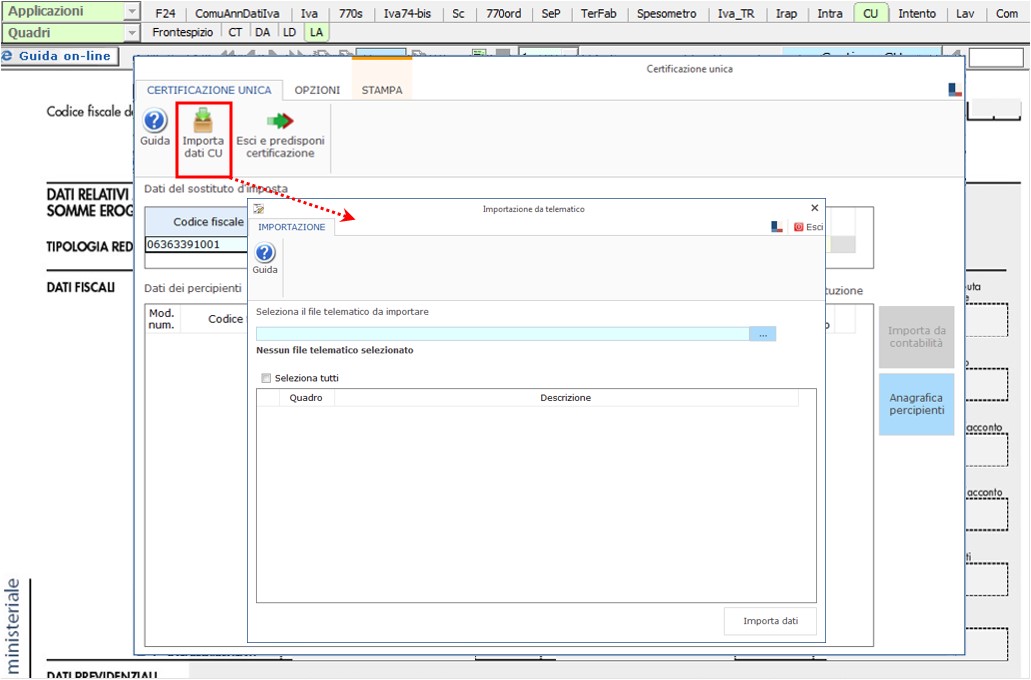Expand the Applicazioni dropdown
This screenshot has width=1031, height=680.
click(x=132, y=11)
